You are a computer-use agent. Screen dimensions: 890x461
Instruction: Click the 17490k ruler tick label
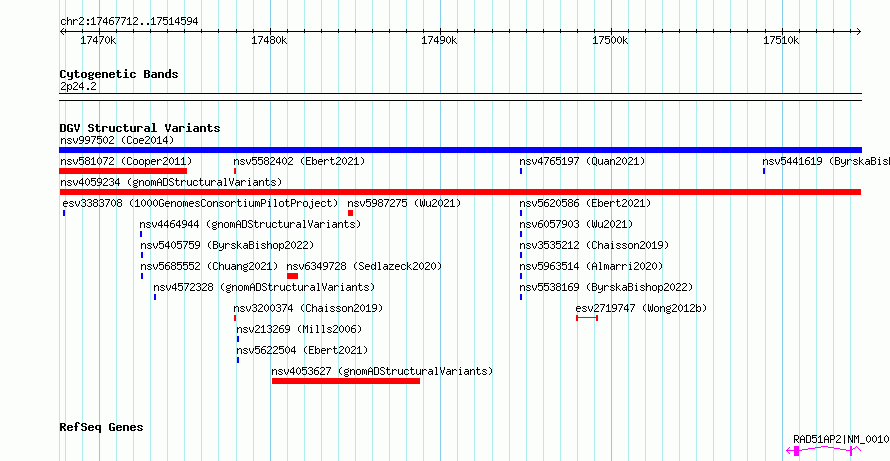(440, 41)
